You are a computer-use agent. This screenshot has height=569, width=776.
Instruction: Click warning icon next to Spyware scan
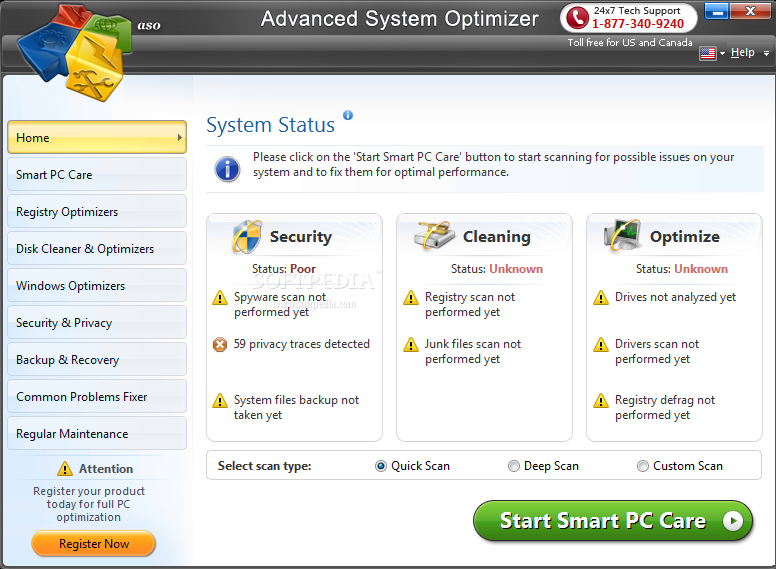pos(220,298)
